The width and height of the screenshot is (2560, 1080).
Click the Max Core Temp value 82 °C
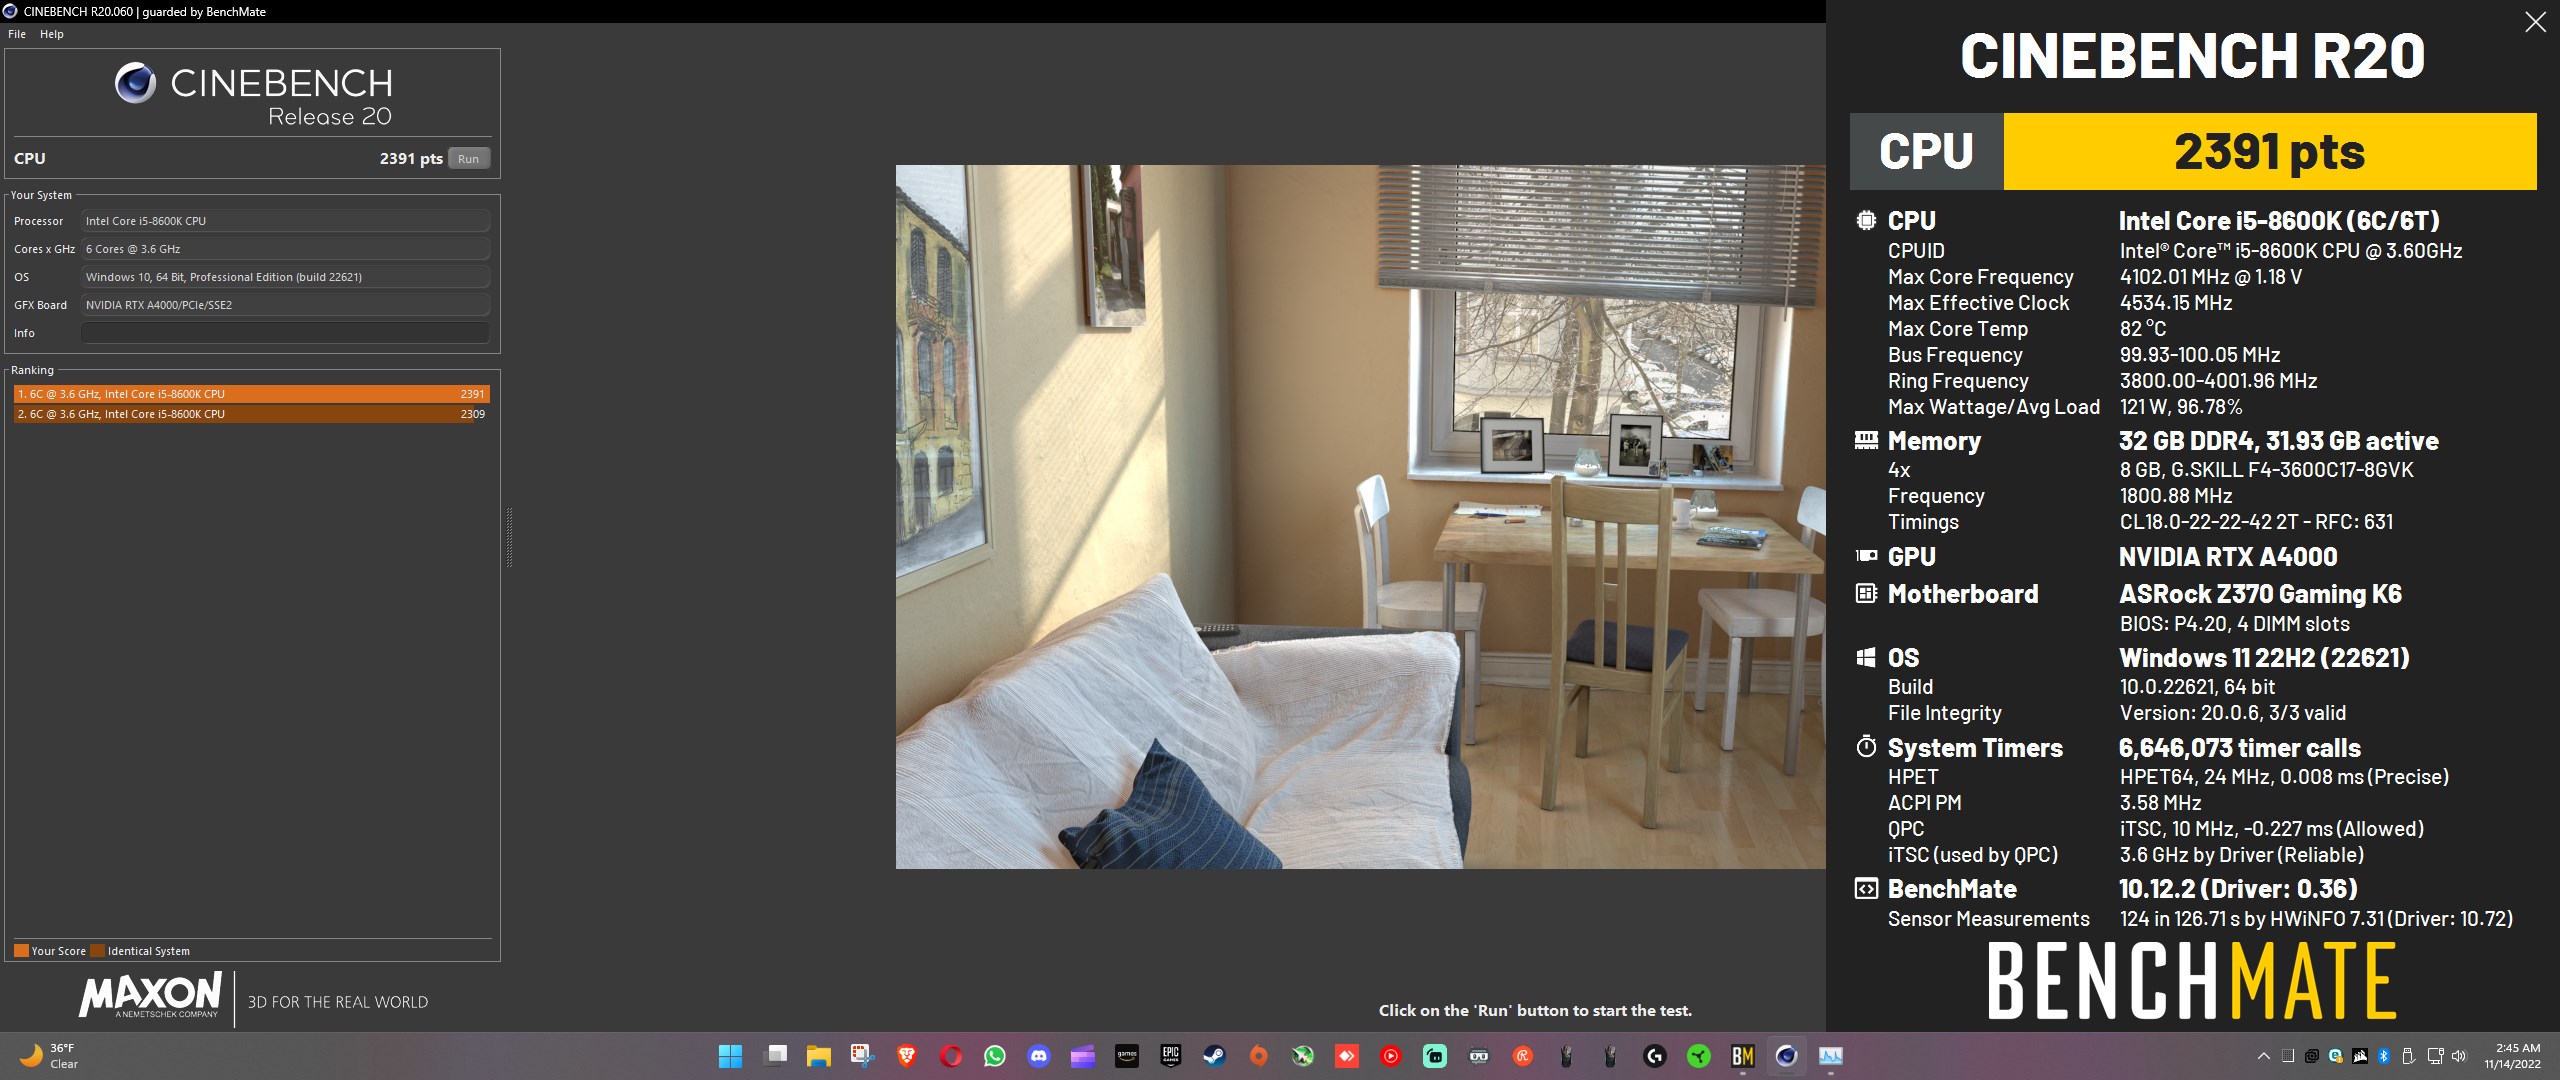(x=2143, y=329)
